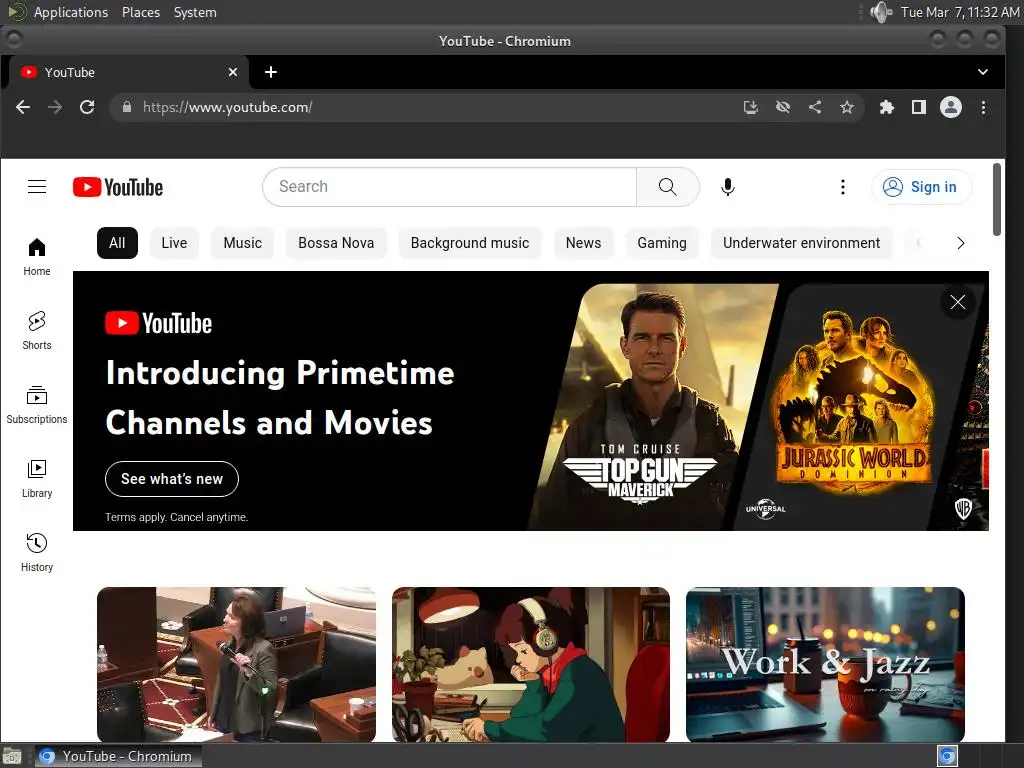Open the Chromium three-dot menu

click(x=983, y=107)
